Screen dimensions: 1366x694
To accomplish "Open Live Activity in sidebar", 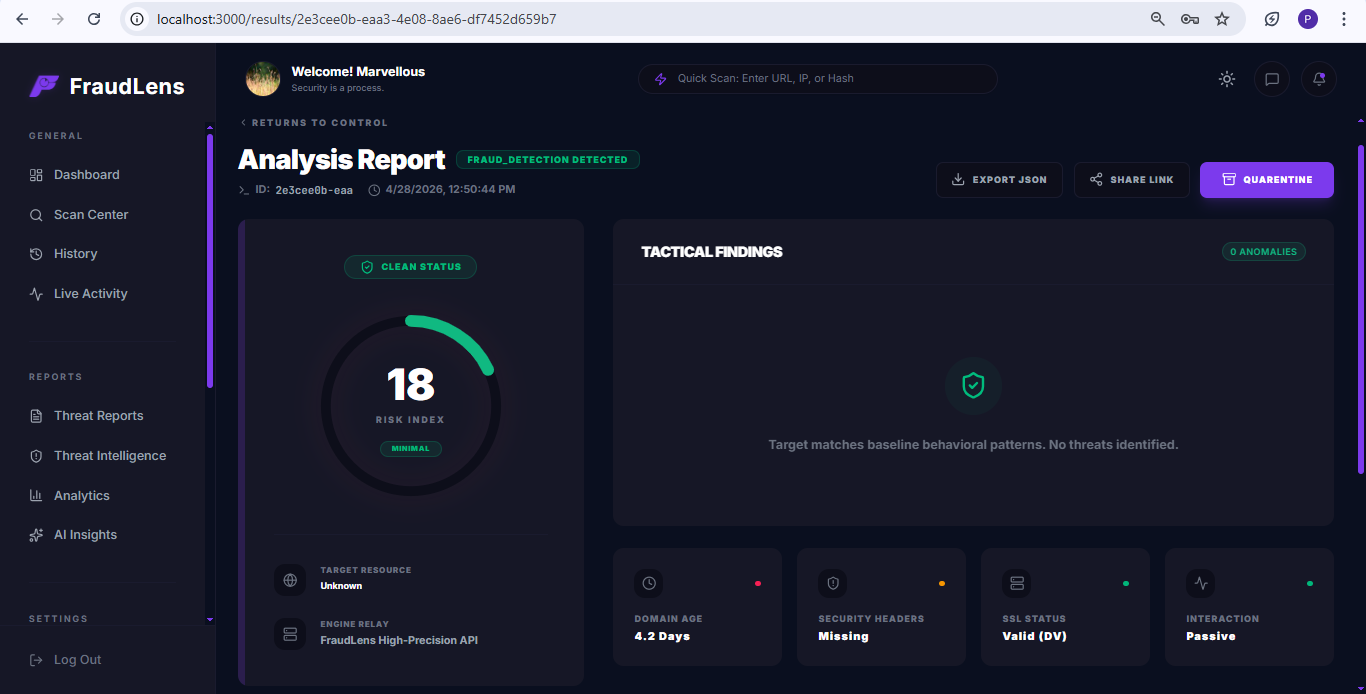I will point(78,294).
